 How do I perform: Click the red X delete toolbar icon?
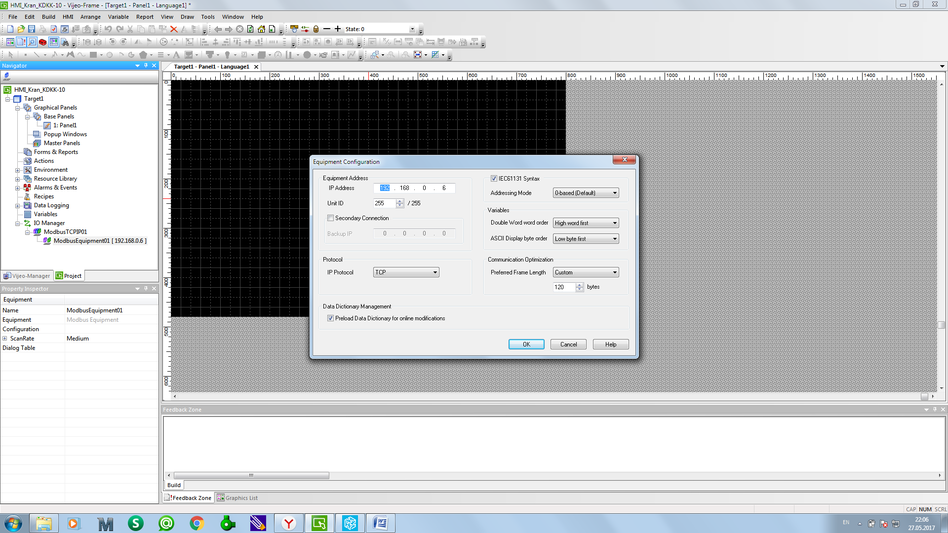pyautogui.click(x=173, y=29)
